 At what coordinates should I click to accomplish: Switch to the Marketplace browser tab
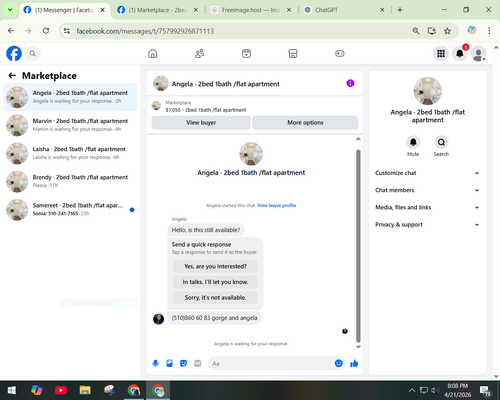[157, 10]
